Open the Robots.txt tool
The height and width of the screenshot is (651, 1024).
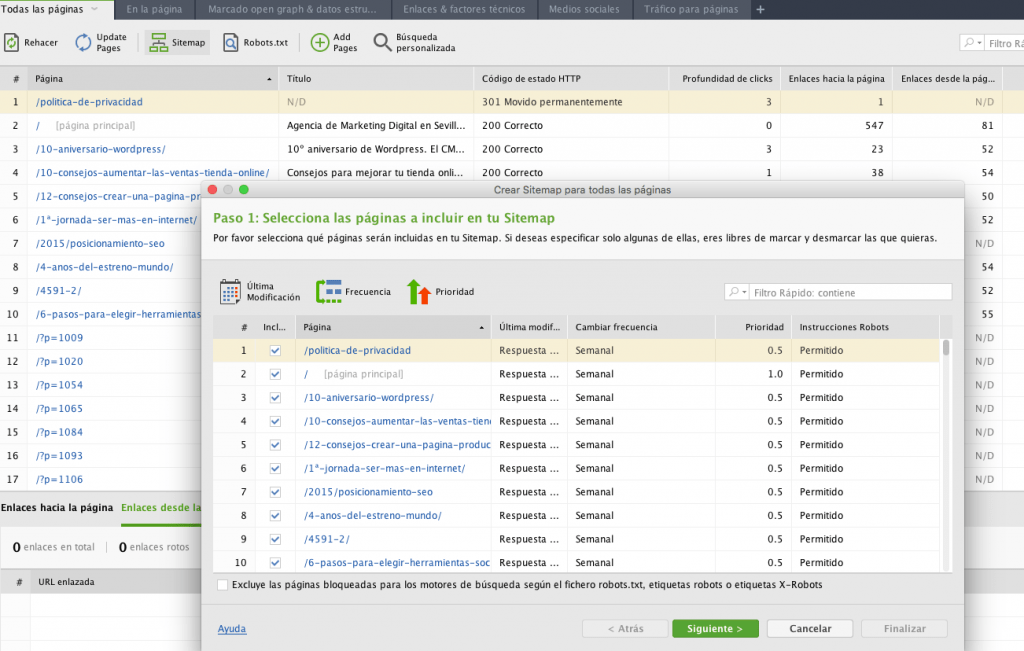255,42
